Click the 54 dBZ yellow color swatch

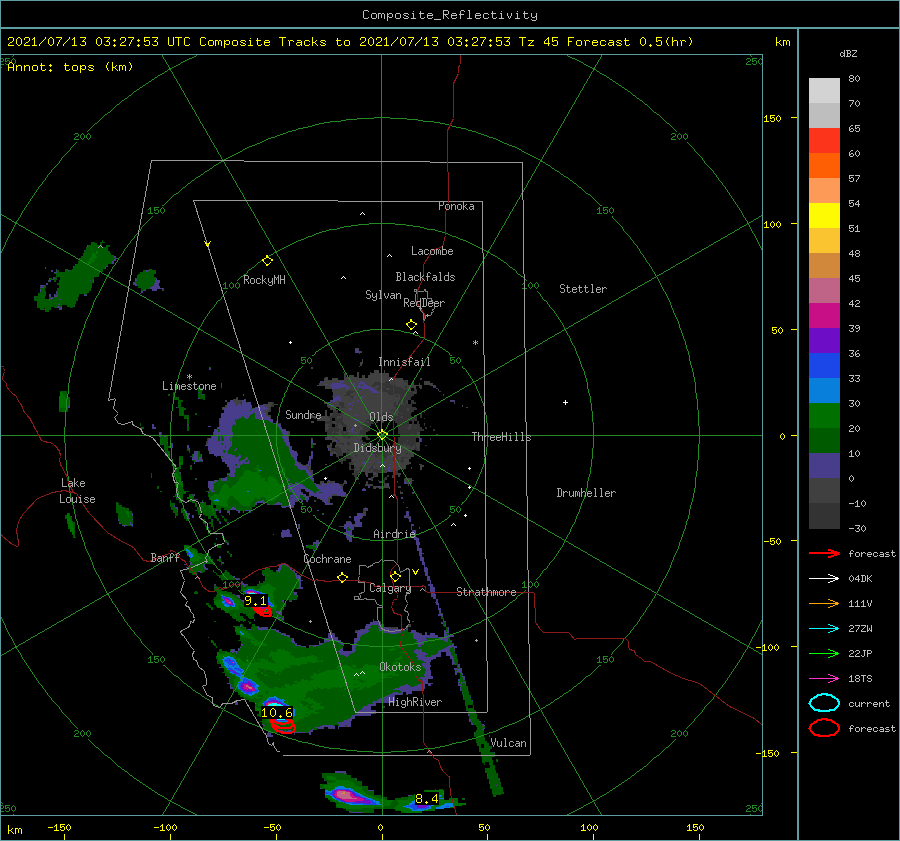tap(824, 215)
